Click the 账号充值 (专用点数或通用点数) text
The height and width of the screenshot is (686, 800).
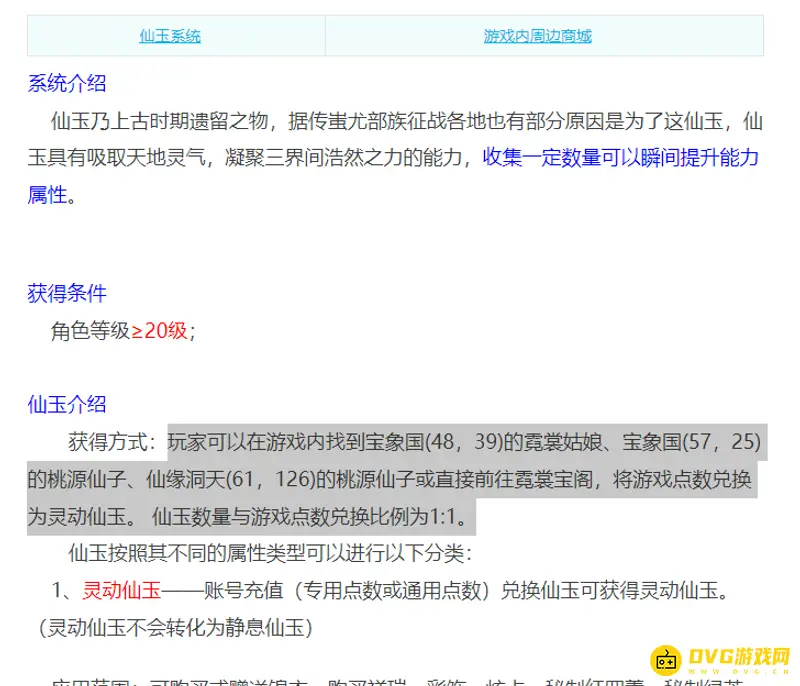click(x=347, y=590)
